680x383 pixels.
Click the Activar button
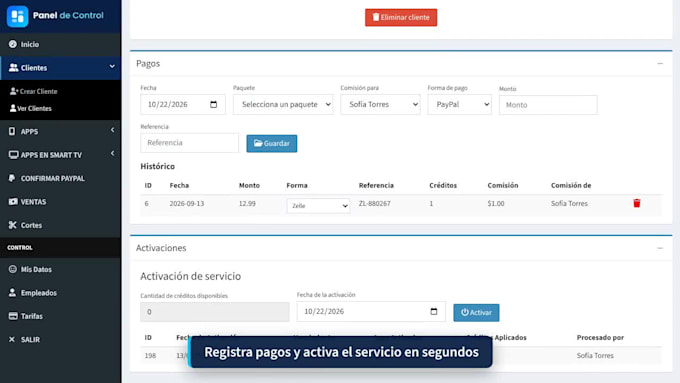point(476,313)
